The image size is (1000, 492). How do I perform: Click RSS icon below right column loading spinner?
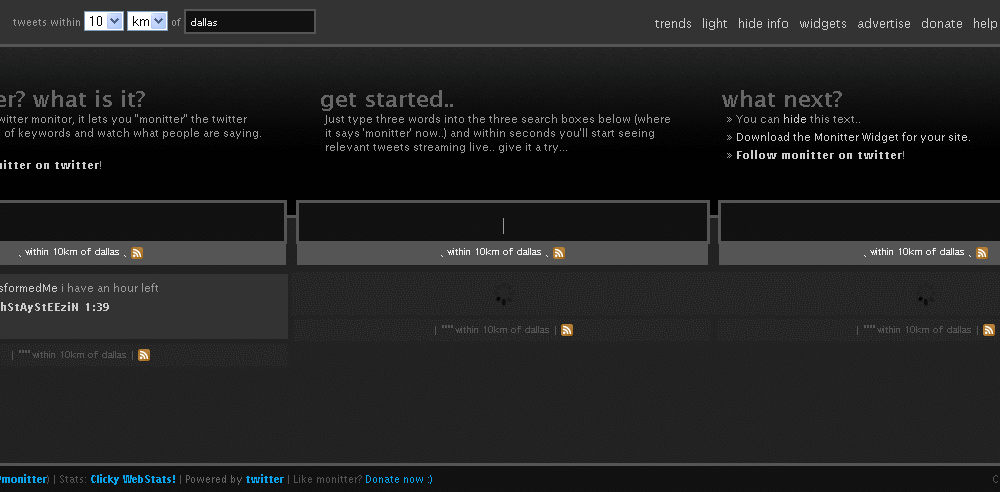coord(989,330)
